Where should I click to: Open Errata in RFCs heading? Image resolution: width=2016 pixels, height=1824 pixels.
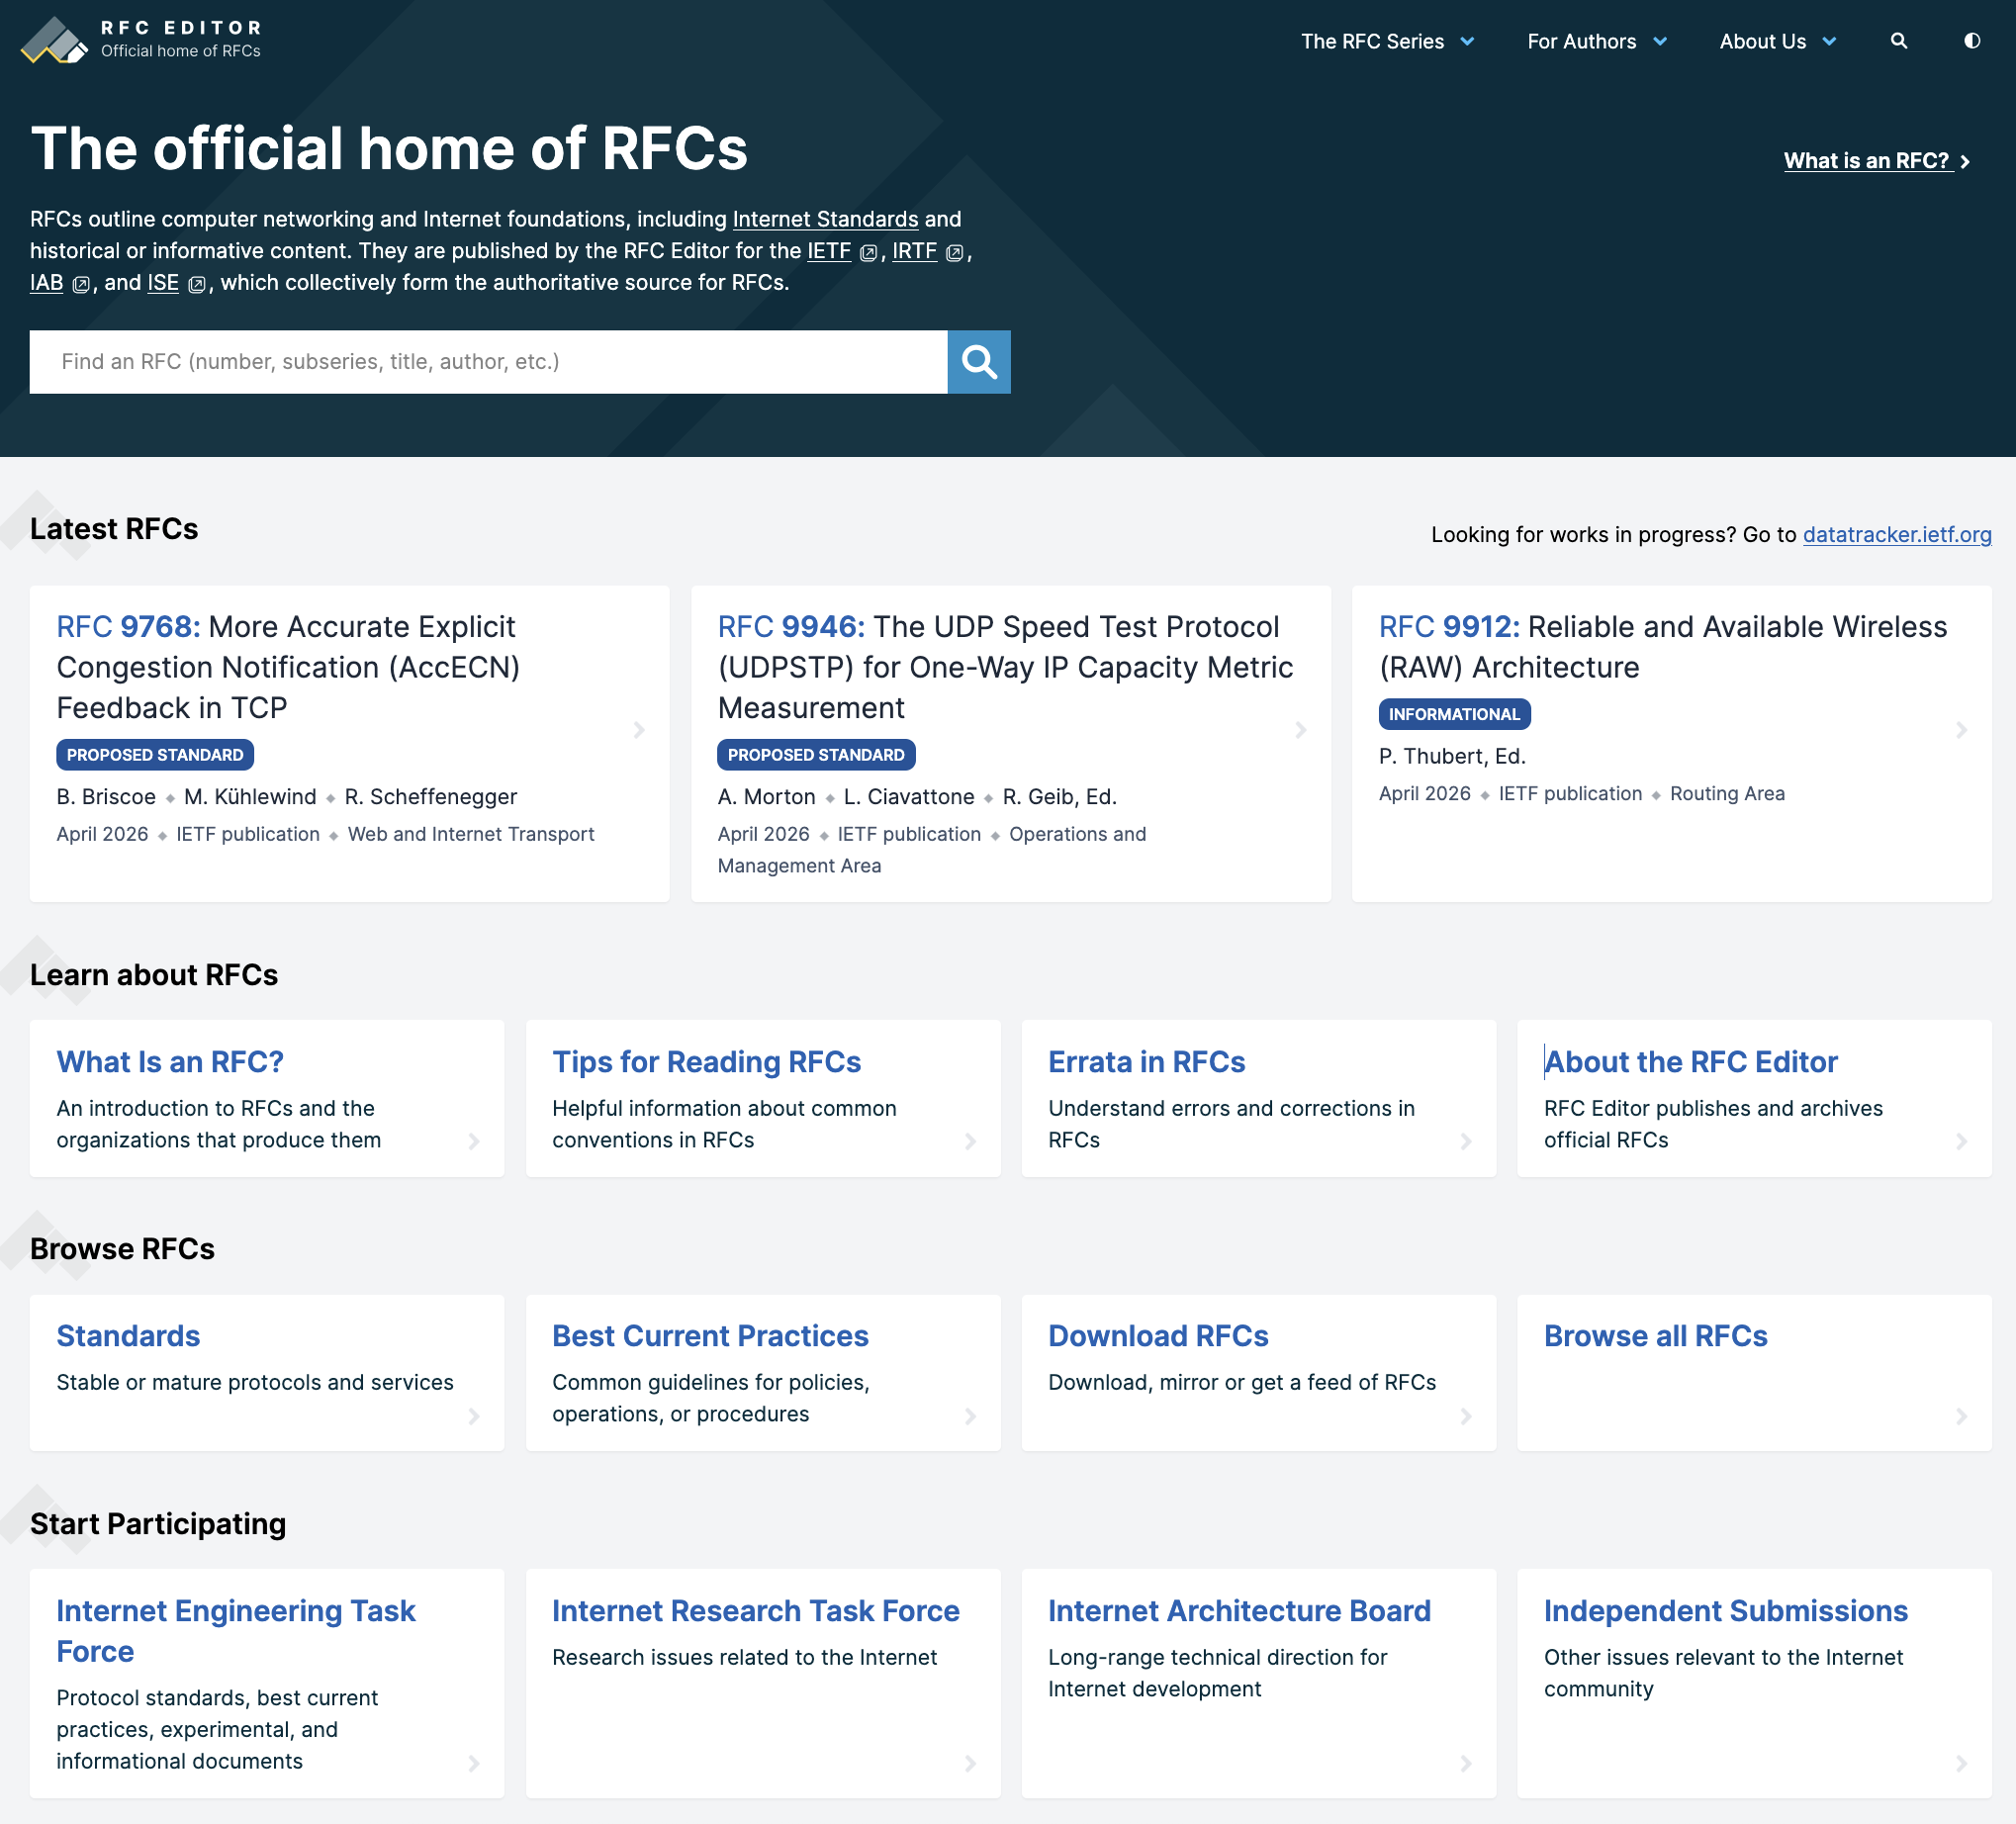[x=1146, y=1062]
